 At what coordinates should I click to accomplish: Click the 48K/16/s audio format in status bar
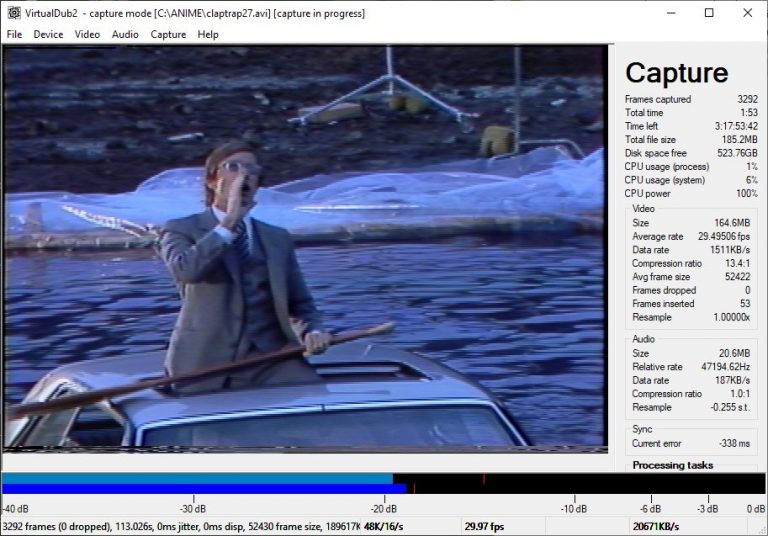coord(384,527)
